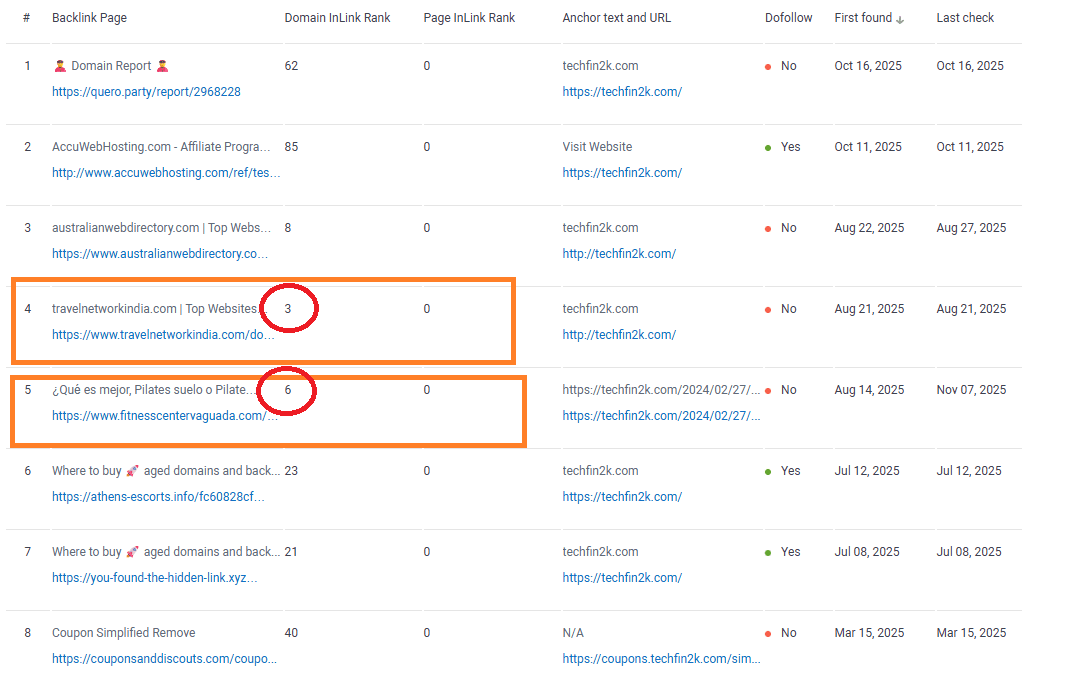Open the australianwebdirectory.com link
This screenshot has width=1085, height=697.
tap(160, 254)
